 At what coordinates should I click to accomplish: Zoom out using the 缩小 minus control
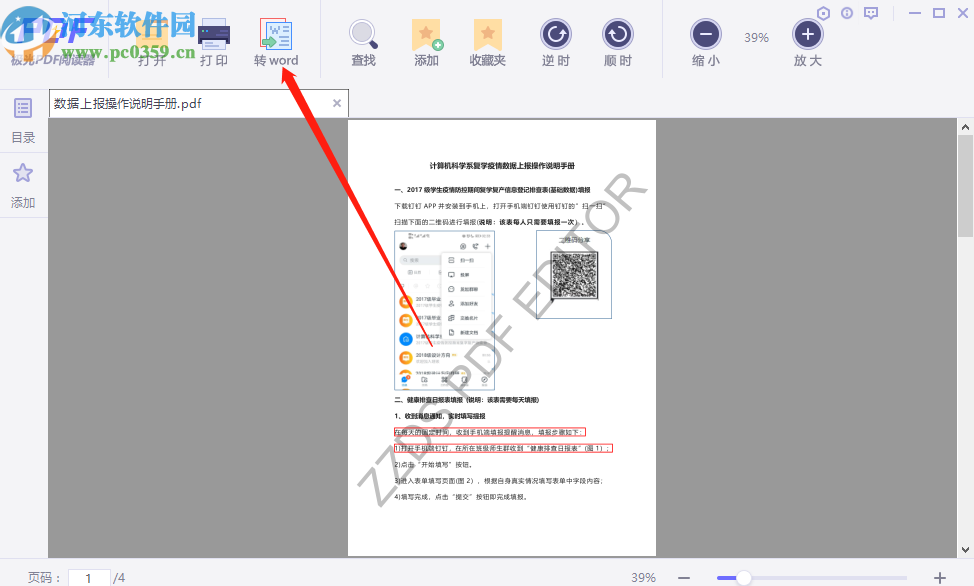click(705, 35)
